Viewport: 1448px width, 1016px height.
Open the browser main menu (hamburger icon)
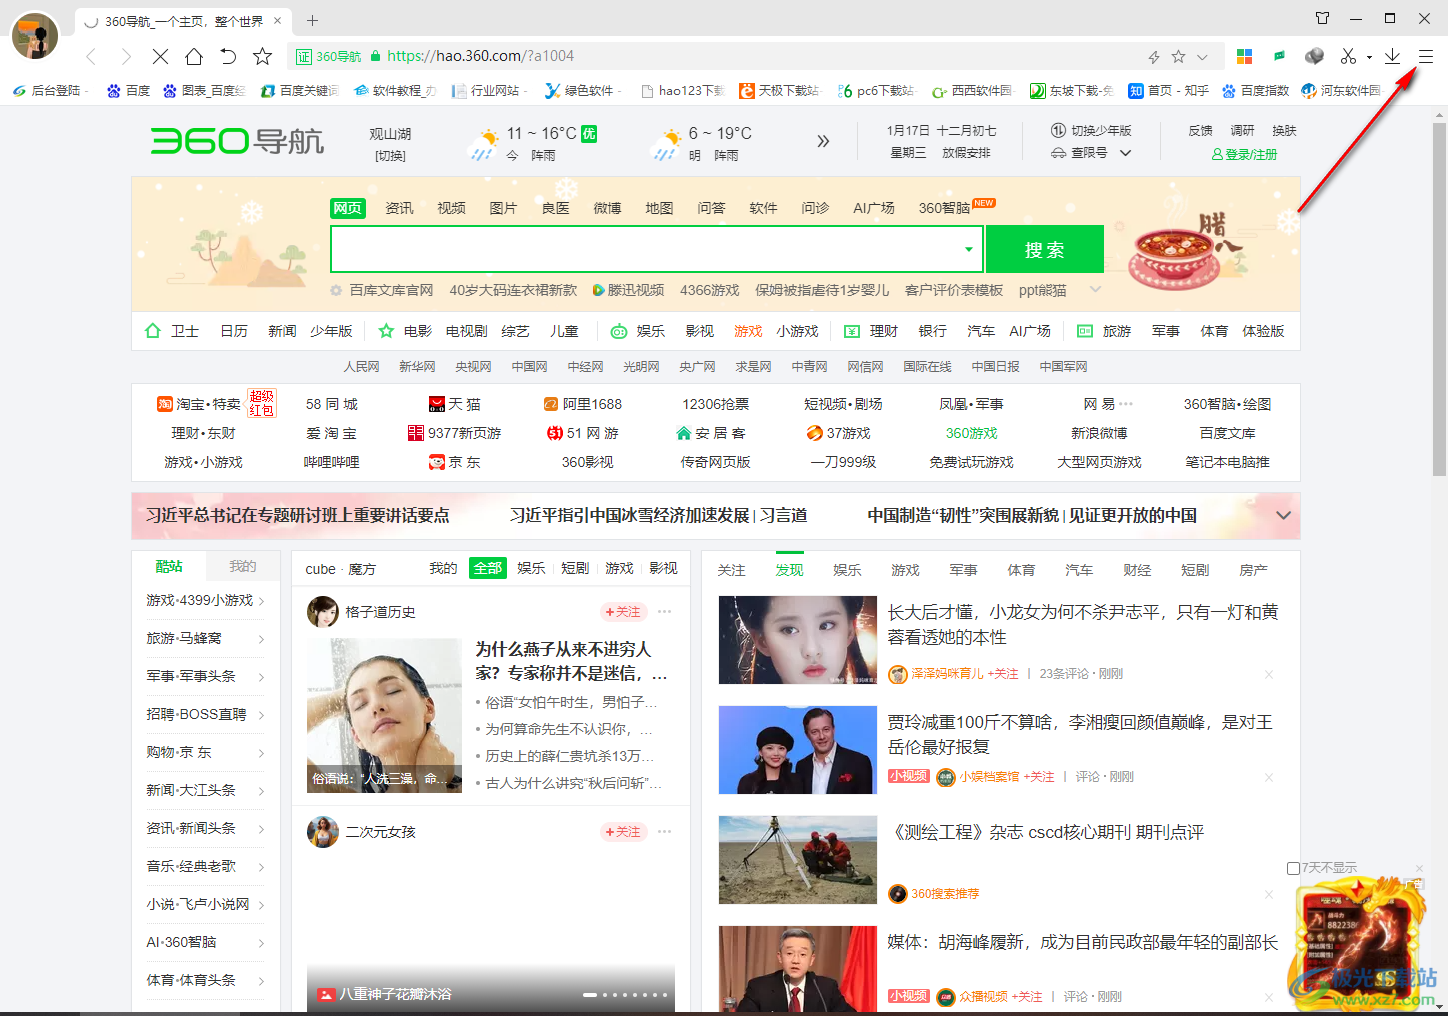pos(1426,56)
